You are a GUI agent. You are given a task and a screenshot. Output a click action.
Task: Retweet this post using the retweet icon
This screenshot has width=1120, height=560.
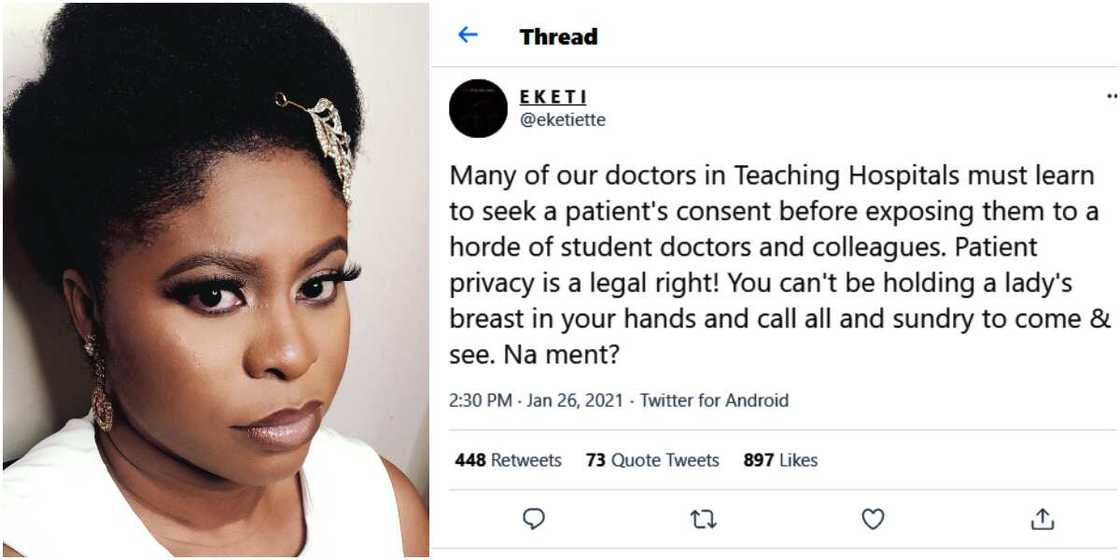tap(704, 519)
